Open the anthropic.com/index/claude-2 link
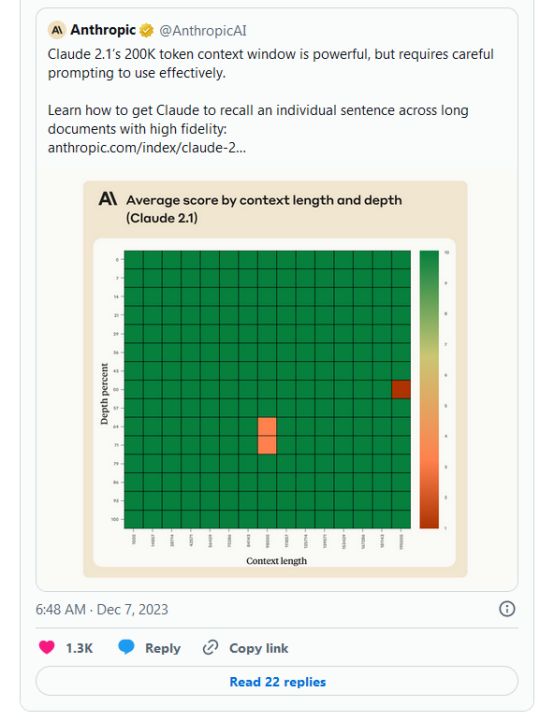Viewport: 554px width, 721px height. [147, 147]
